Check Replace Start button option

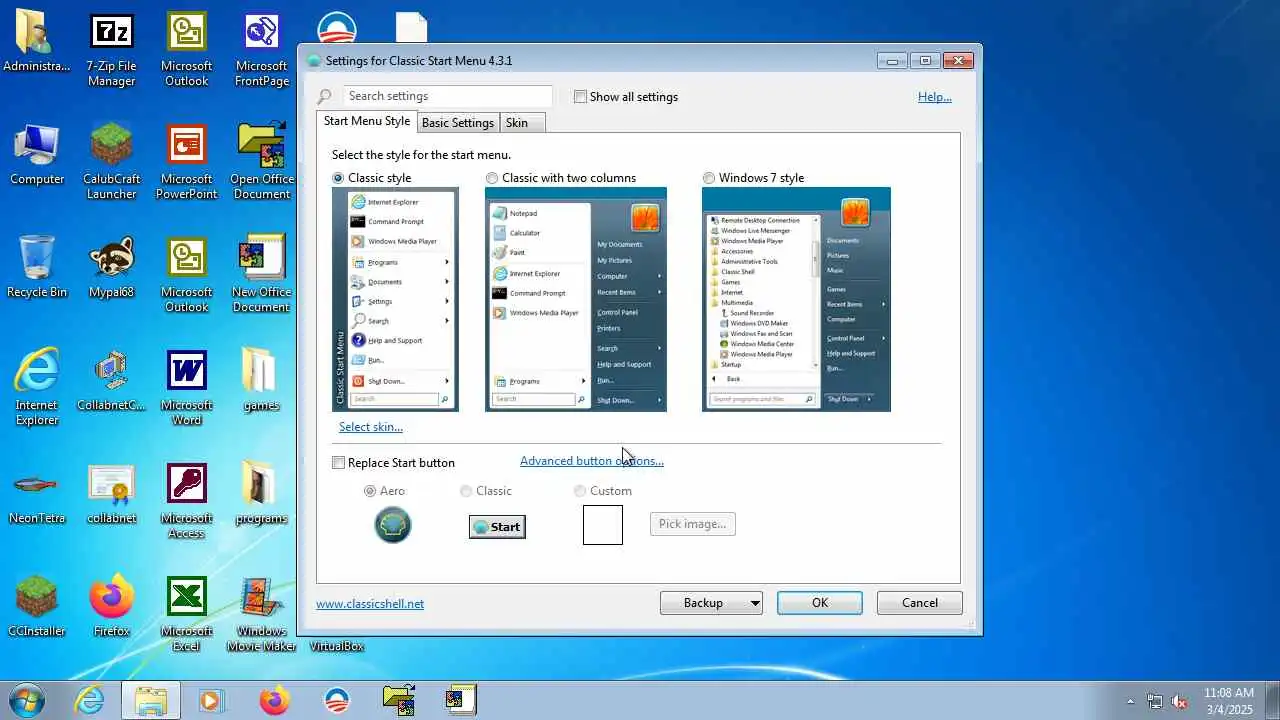click(338, 463)
